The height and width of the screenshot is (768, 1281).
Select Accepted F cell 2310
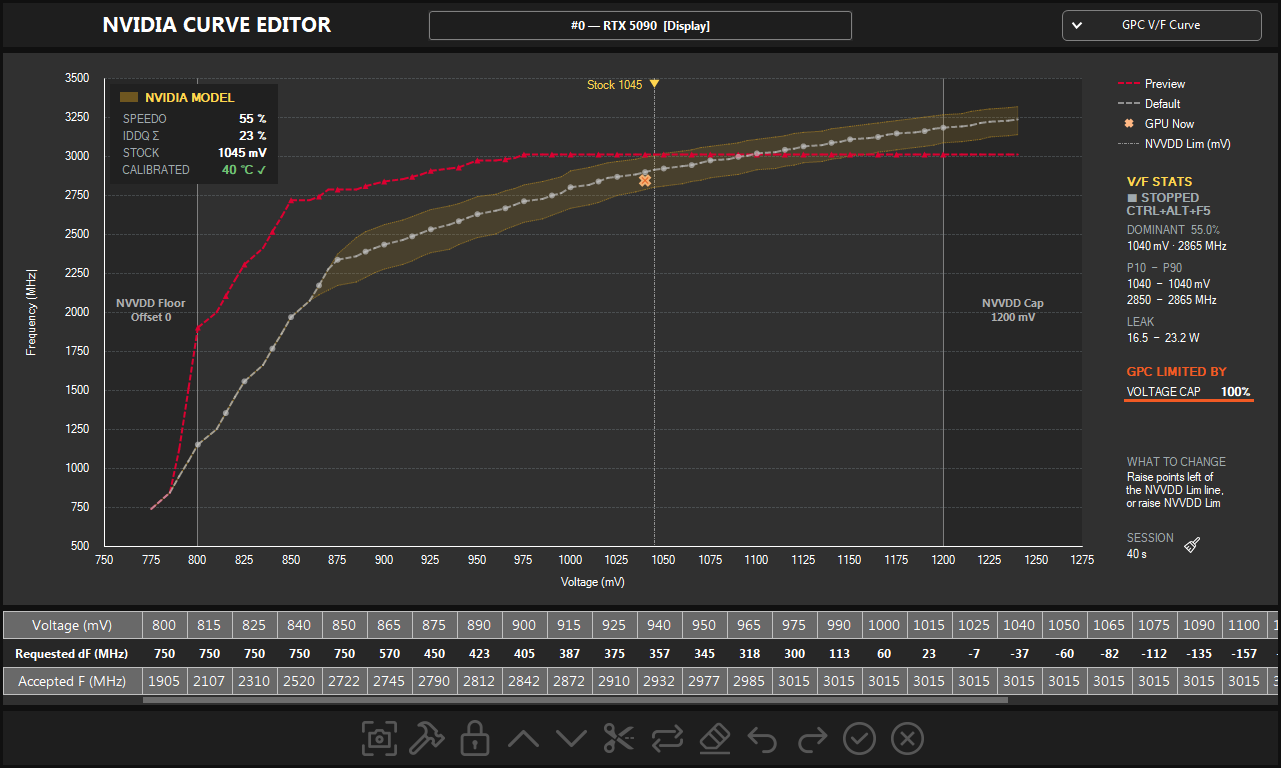(x=254, y=681)
